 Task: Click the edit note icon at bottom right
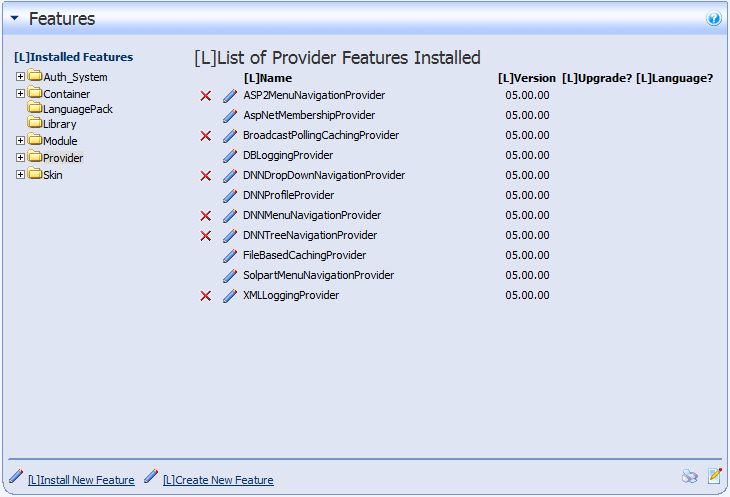[x=715, y=476]
